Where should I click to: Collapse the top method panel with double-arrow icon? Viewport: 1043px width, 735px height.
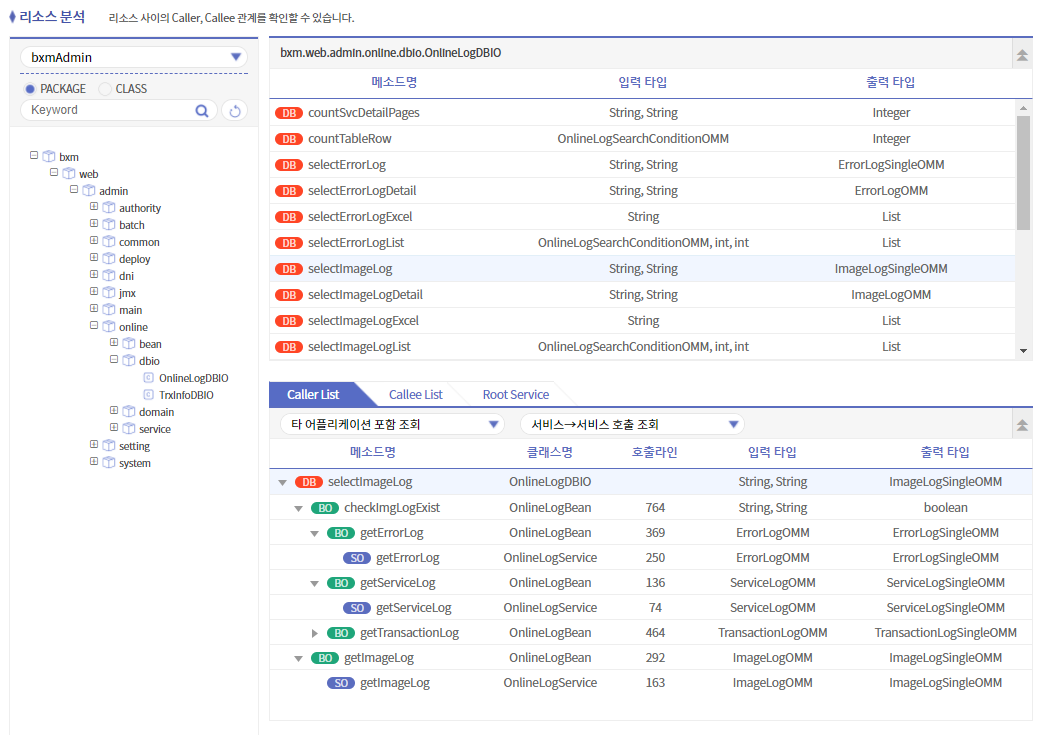1022,55
